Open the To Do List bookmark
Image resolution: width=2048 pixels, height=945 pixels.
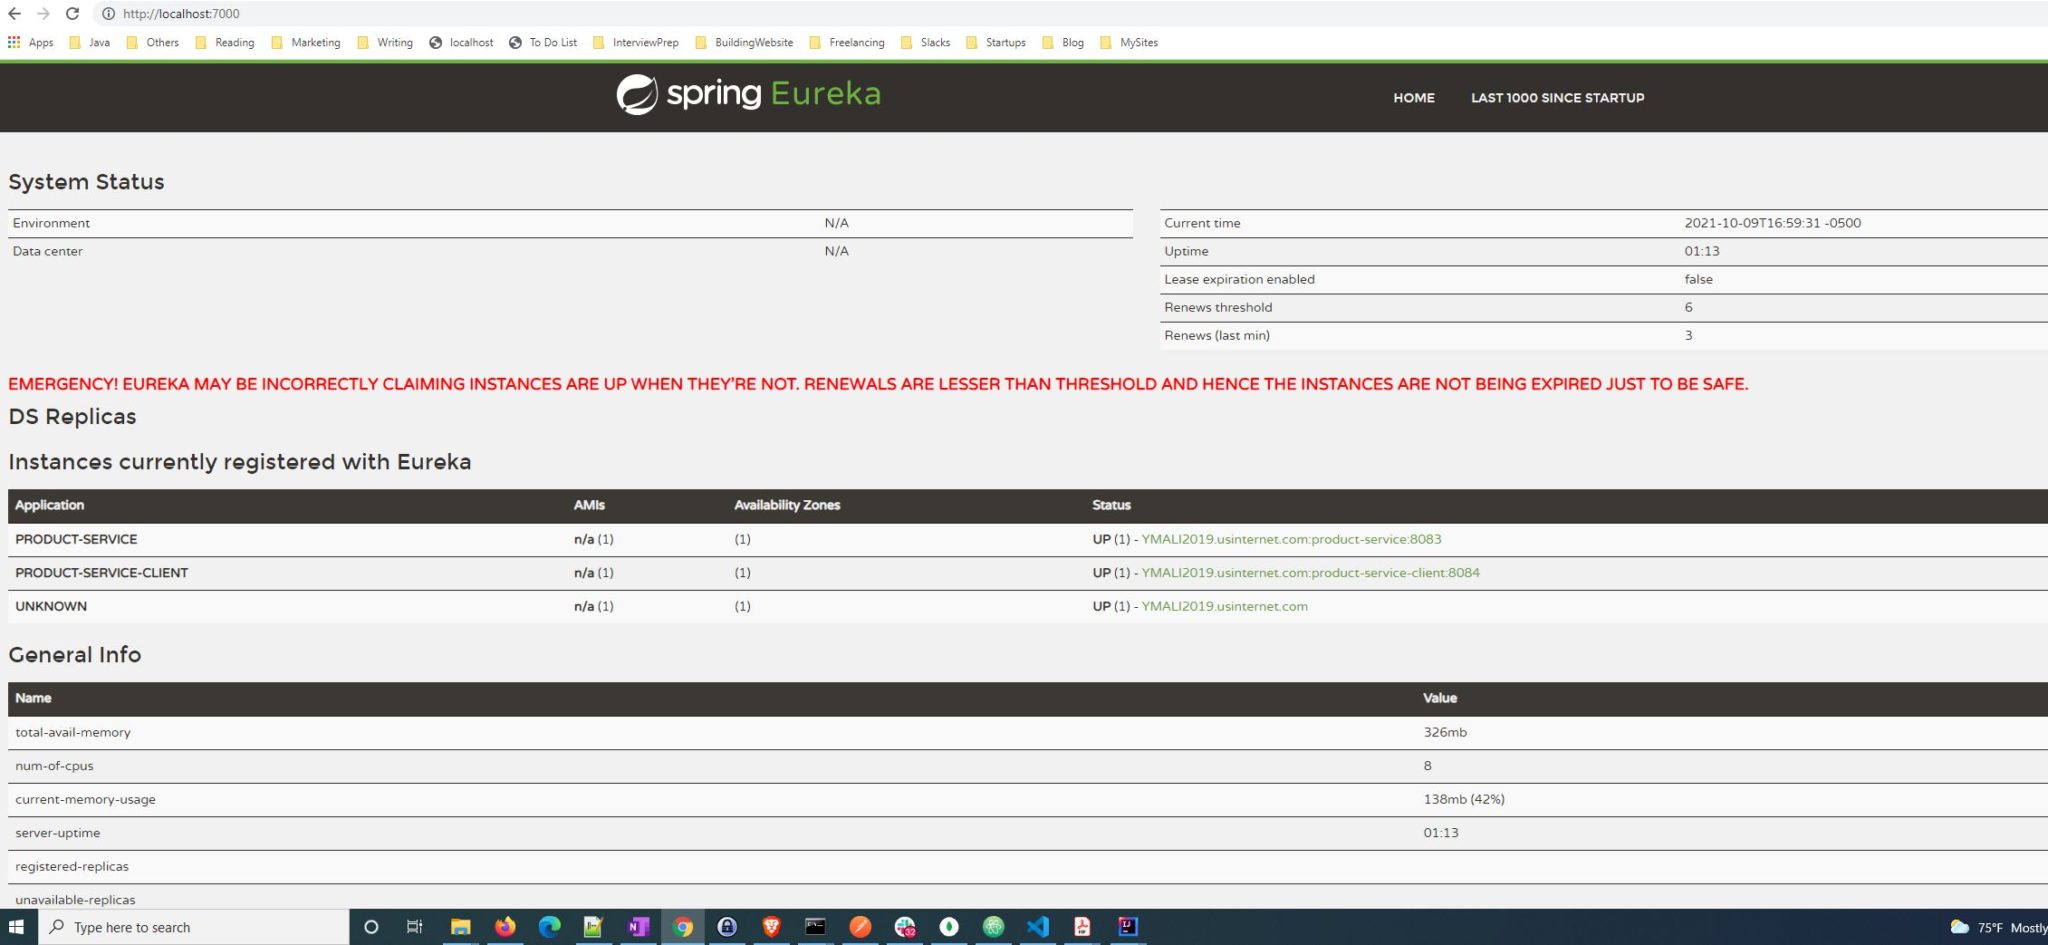click(543, 43)
